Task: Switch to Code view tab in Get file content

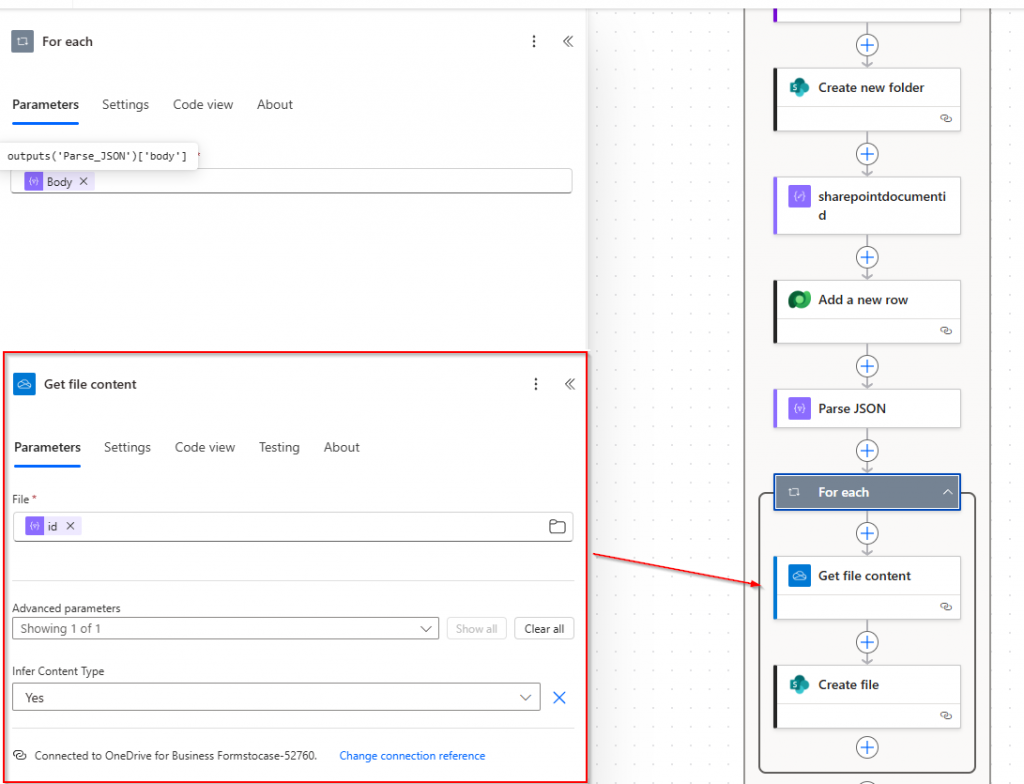Action: pyautogui.click(x=204, y=447)
